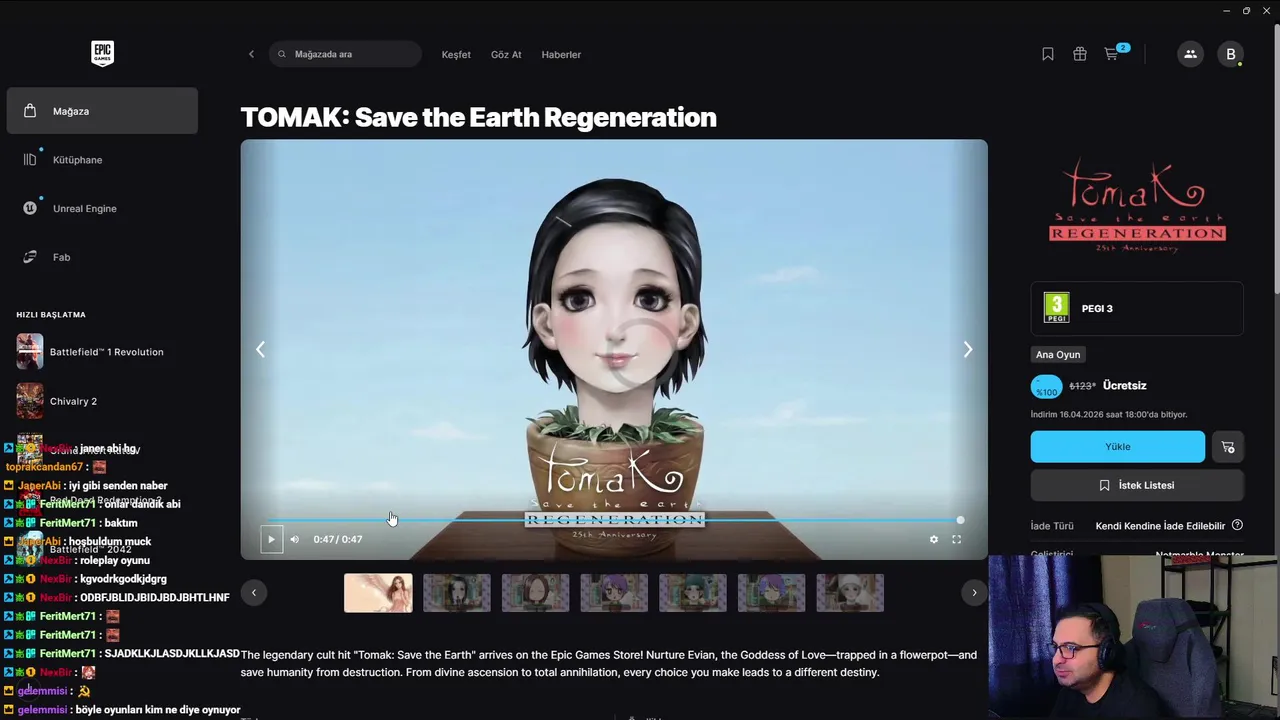1280x720 pixels.
Task: Click the Tomak Regeneration logo image
Action: coord(1137,205)
